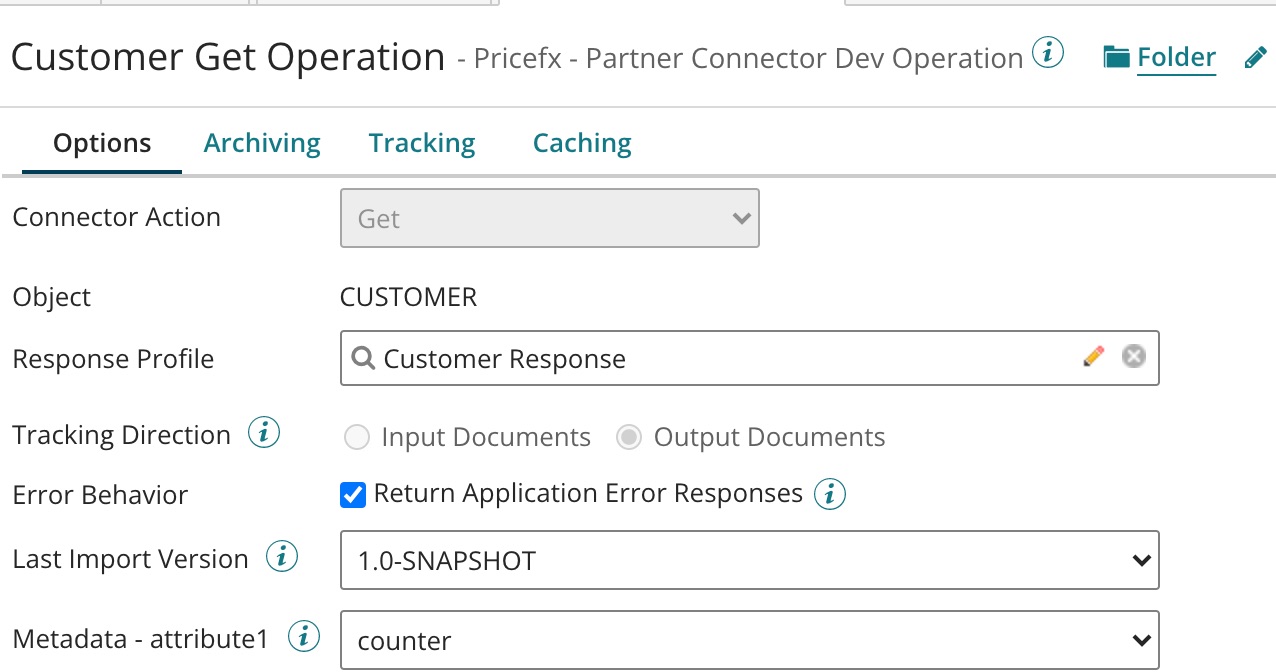Click the pencil icon next to Folder

coord(1255,58)
